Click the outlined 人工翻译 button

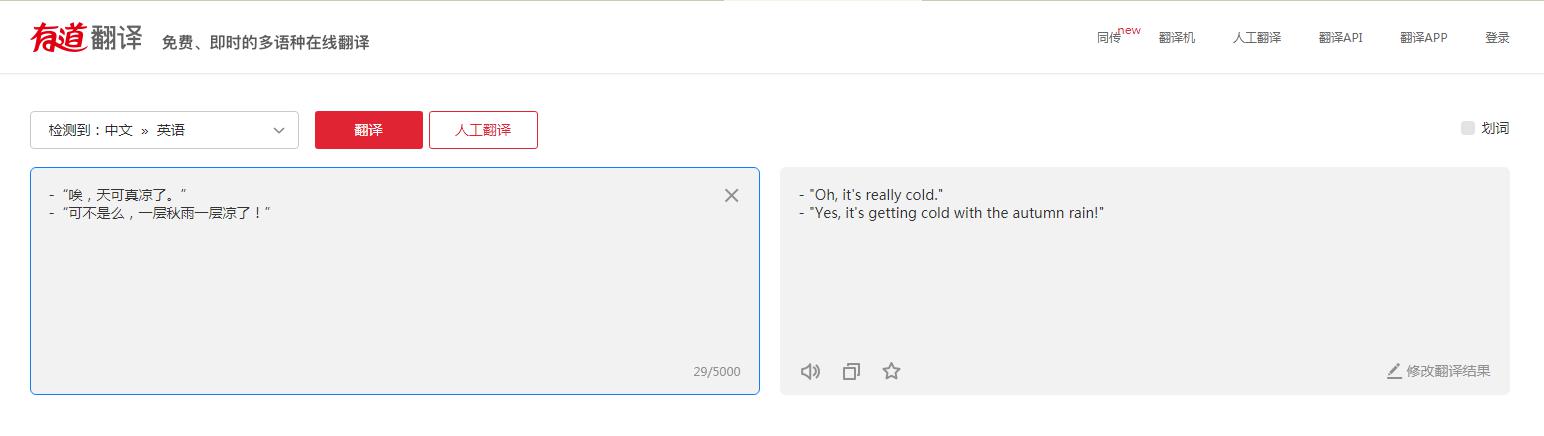pos(483,130)
